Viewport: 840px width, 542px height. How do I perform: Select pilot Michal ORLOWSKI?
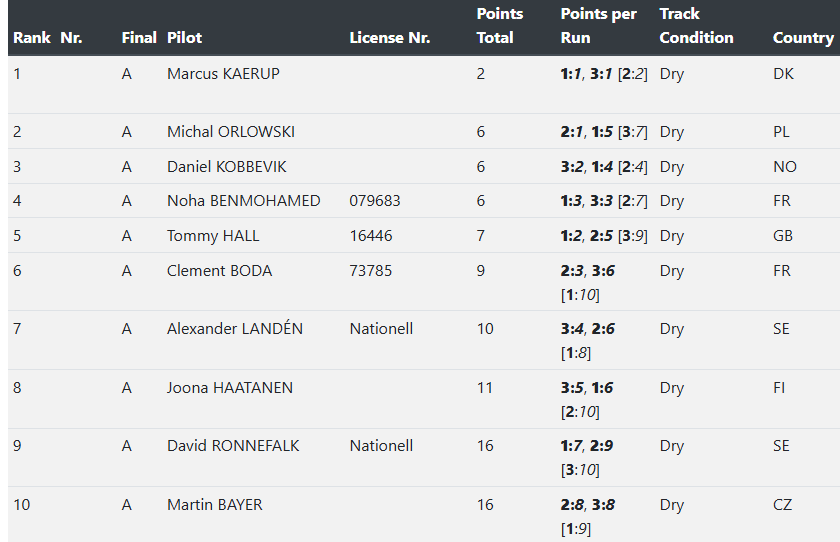click(x=230, y=132)
